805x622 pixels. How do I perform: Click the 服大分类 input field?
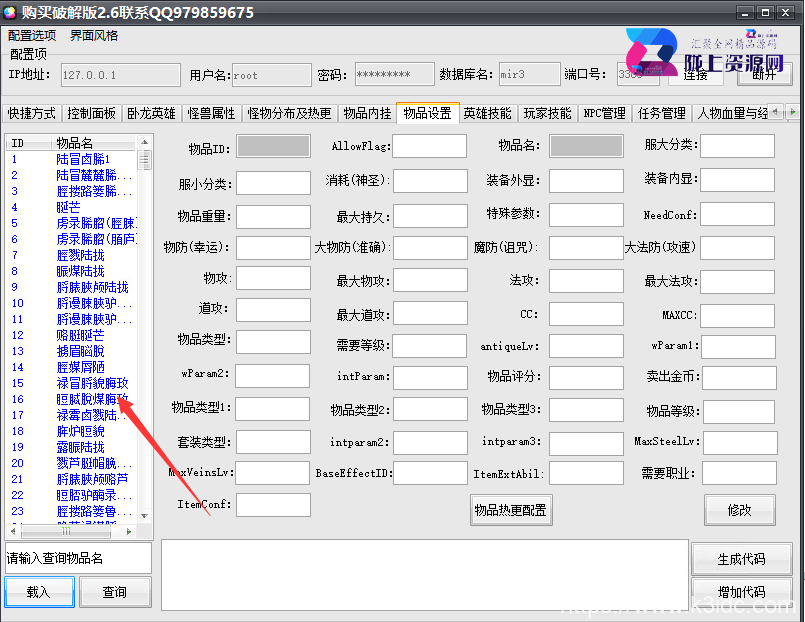tap(737, 146)
